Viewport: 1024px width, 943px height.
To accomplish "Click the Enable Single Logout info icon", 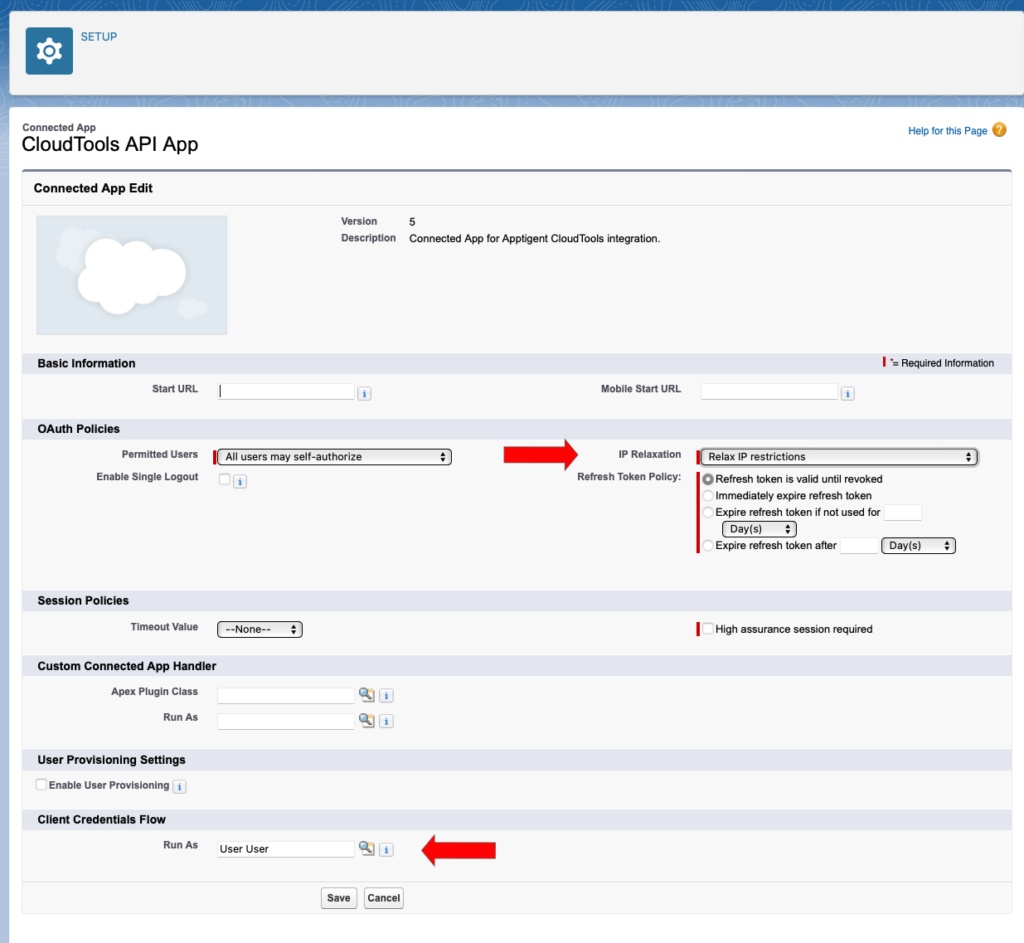I will tap(240, 481).
